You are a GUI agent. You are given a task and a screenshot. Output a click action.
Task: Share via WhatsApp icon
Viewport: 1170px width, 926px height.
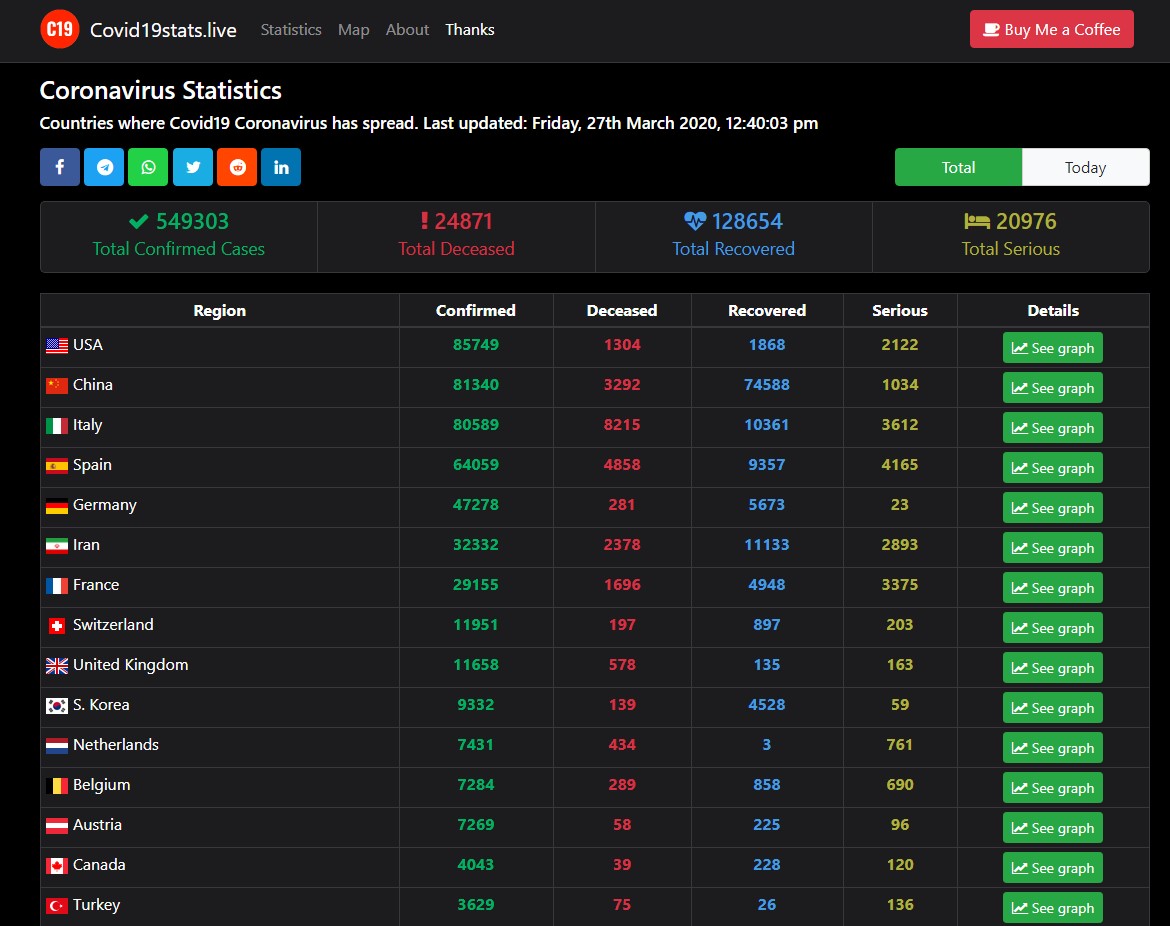click(148, 167)
